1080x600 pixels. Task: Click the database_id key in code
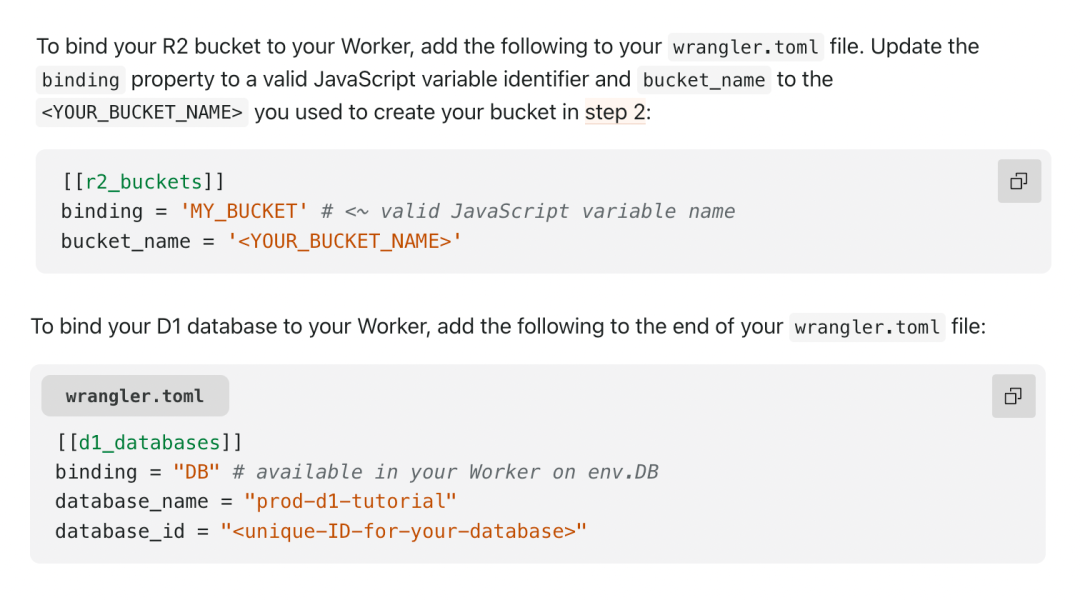120,532
